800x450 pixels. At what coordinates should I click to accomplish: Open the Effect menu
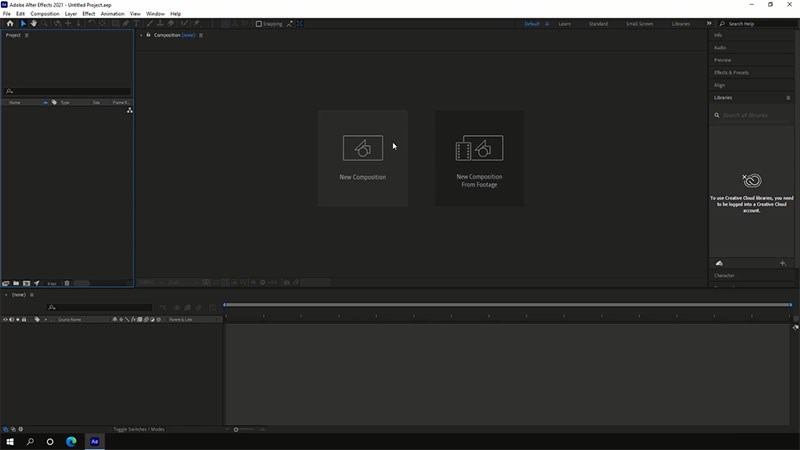[x=89, y=14]
